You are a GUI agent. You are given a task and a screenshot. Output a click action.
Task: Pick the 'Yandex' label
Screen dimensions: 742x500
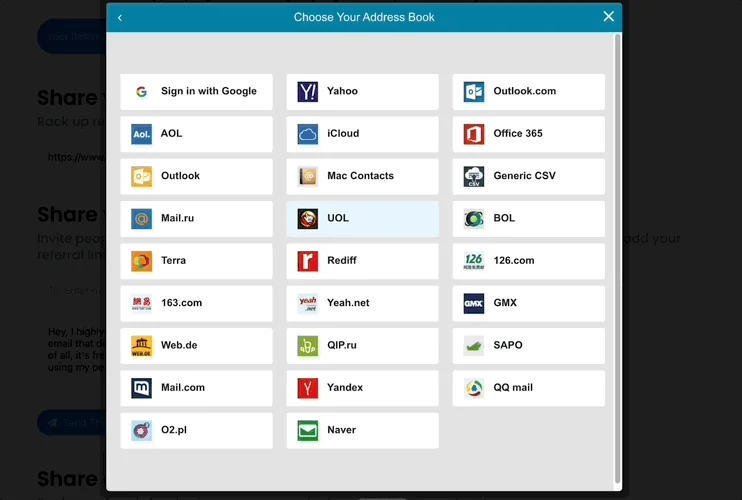pyautogui.click(x=344, y=387)
